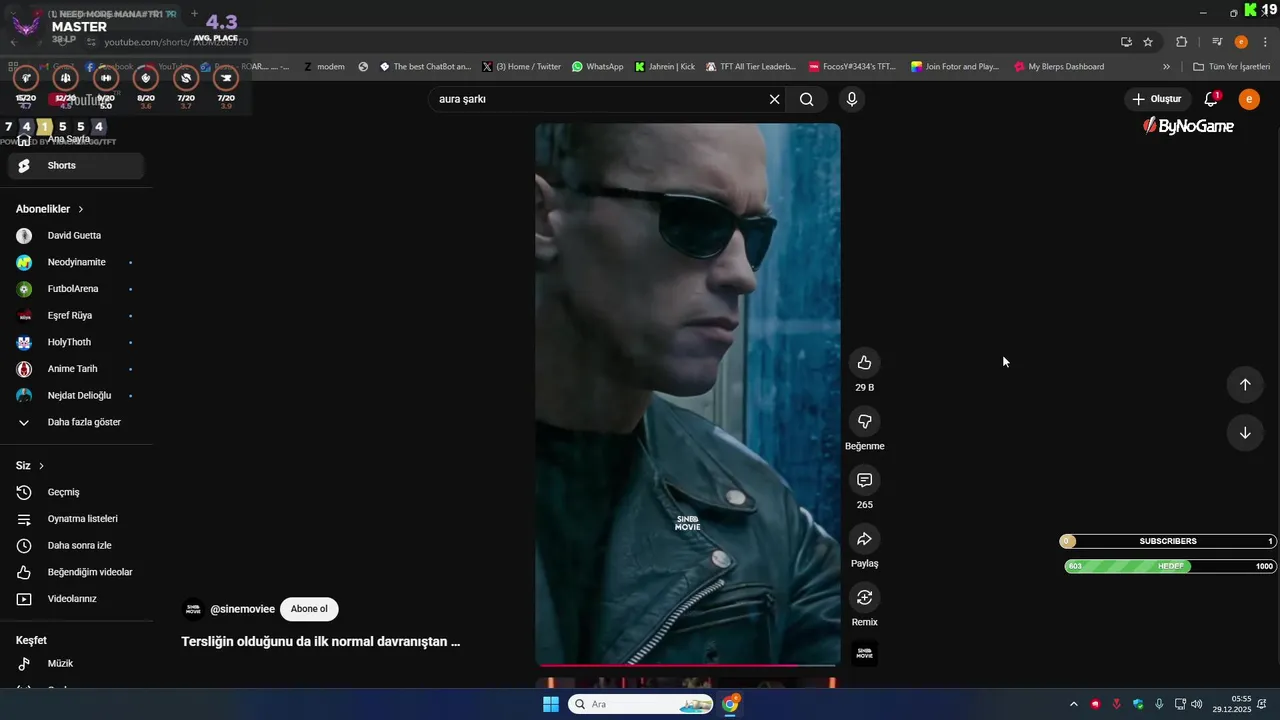
Task: Open the WhatsApp bookmark
Action: point(597,67)
